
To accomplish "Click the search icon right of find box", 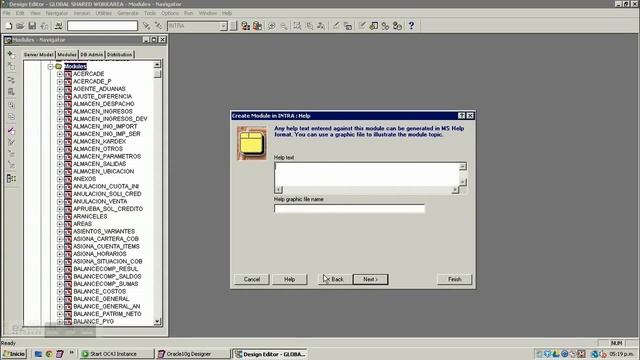I will [146, 26].
